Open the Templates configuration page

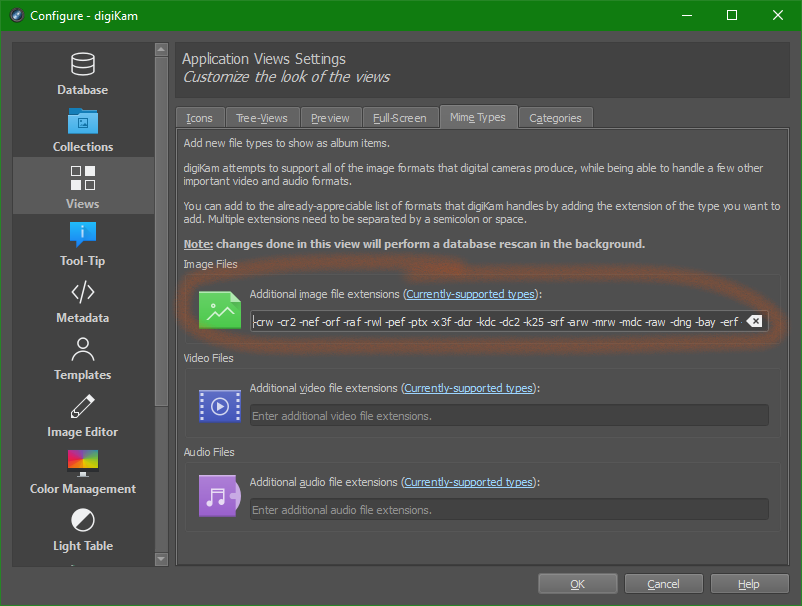tap(83, 359)
